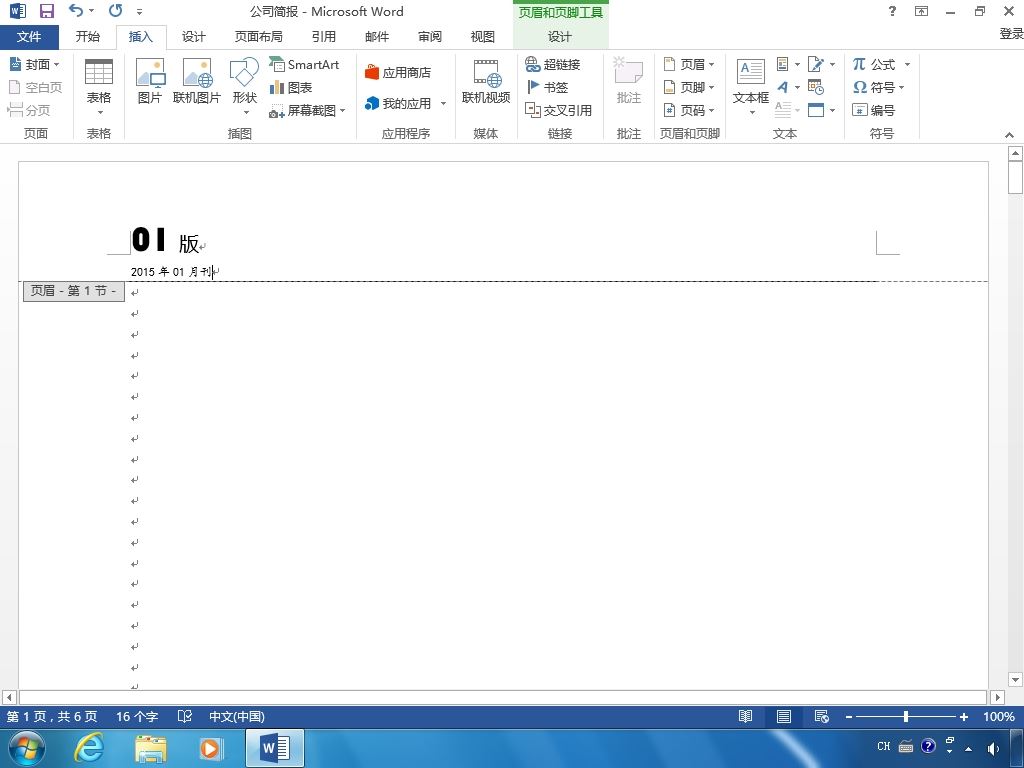
Task: Open the 页脚 footer dropdown
Action: (x=689, y=87)
